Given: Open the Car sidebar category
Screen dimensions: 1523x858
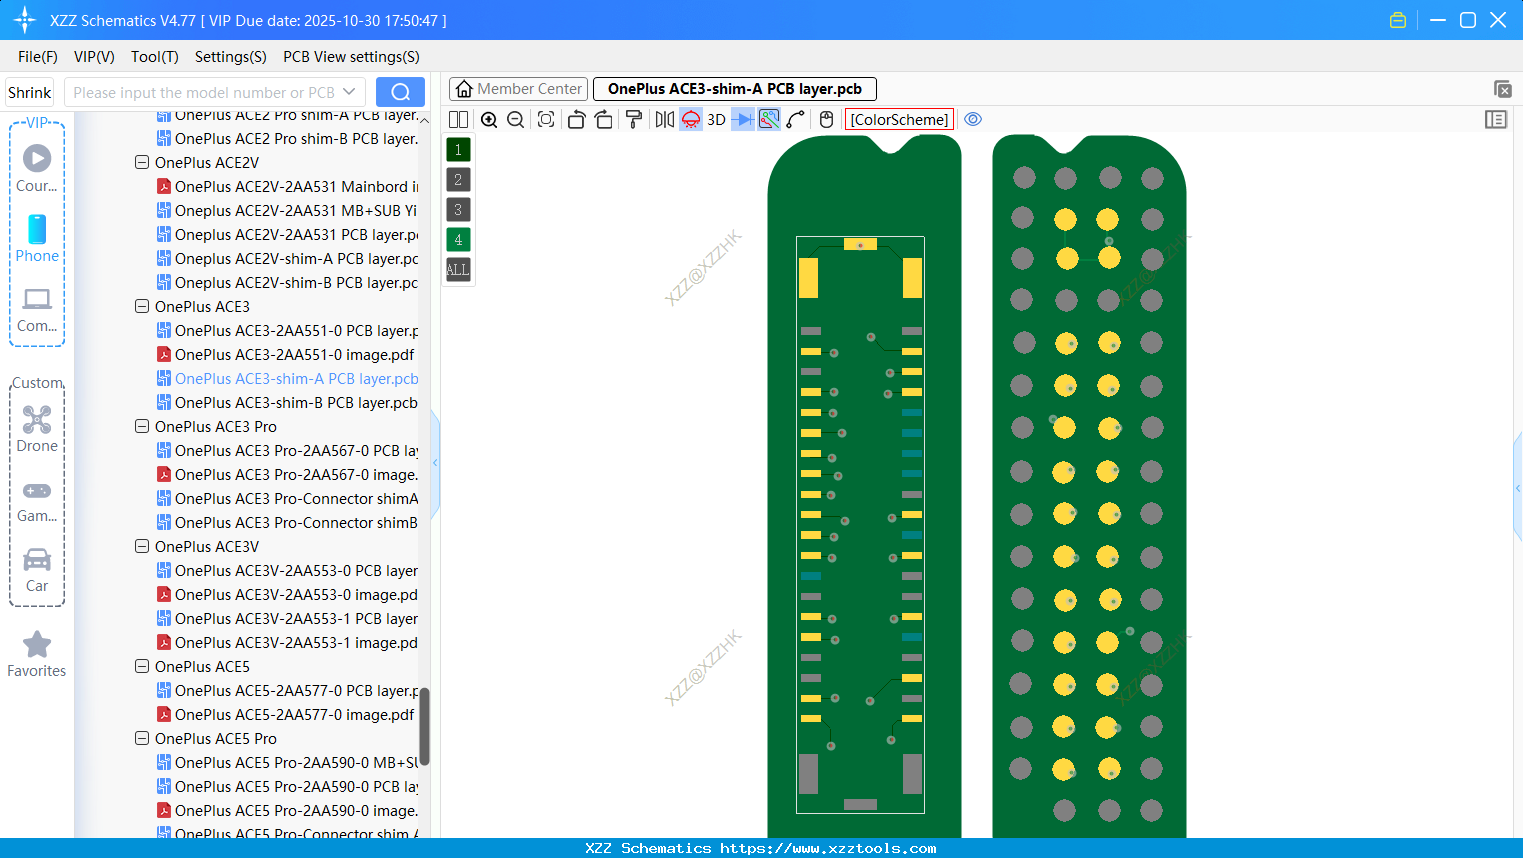Looking at the screenshot, I should (37, 570).
